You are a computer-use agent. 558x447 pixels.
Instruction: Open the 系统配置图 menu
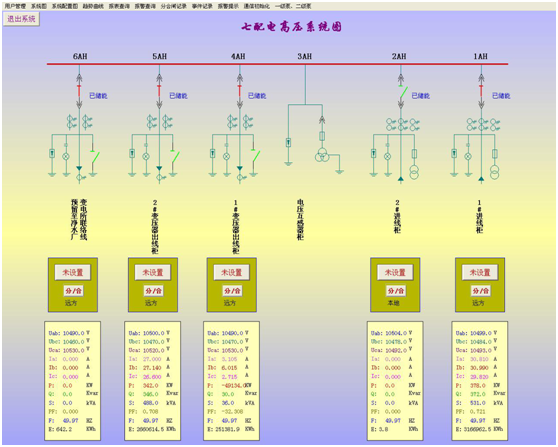pyautogui.click(x=64, y=6)
